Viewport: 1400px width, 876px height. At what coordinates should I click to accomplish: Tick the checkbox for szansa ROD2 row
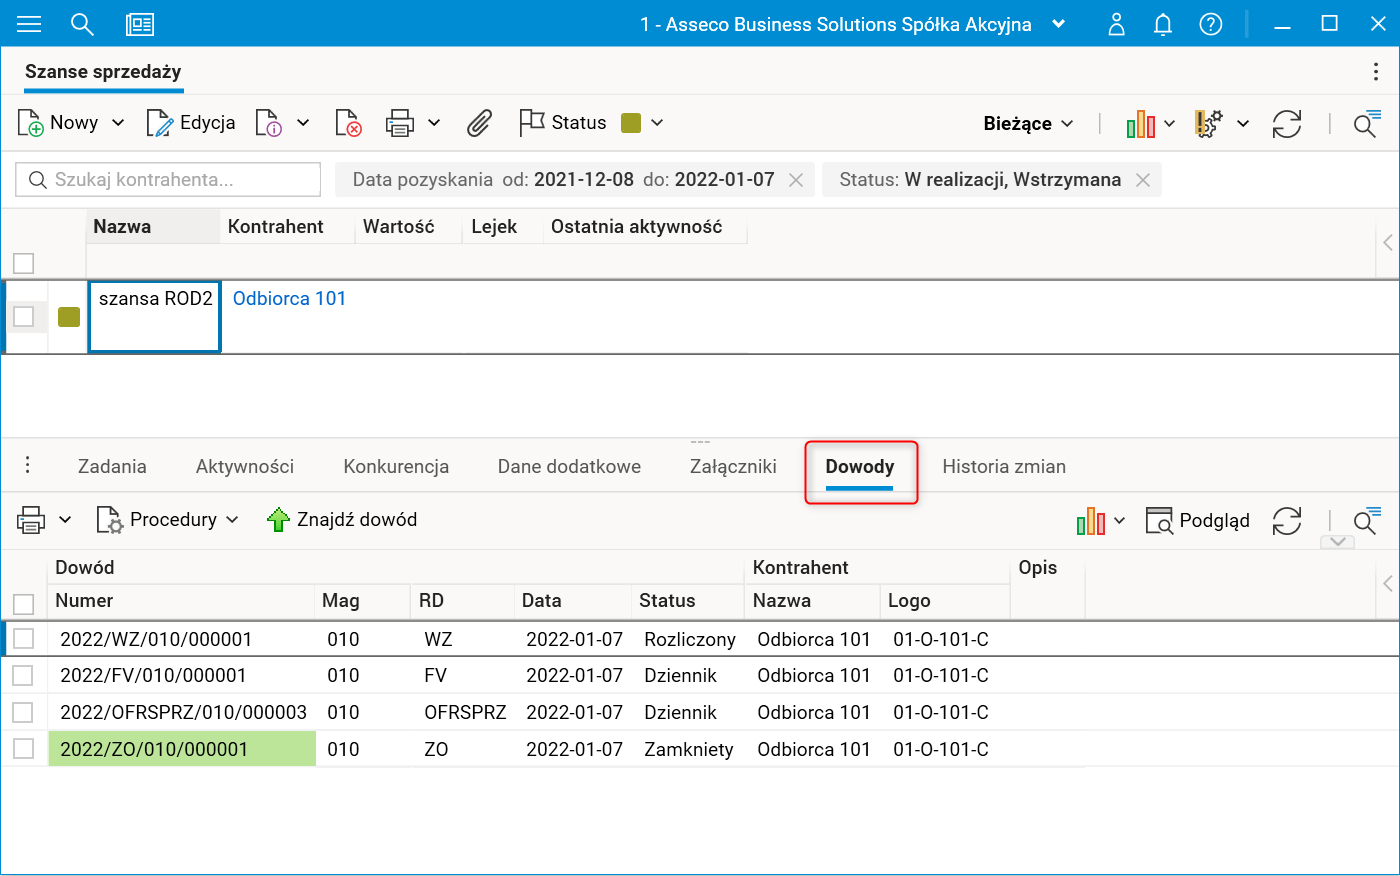[24, 317]
